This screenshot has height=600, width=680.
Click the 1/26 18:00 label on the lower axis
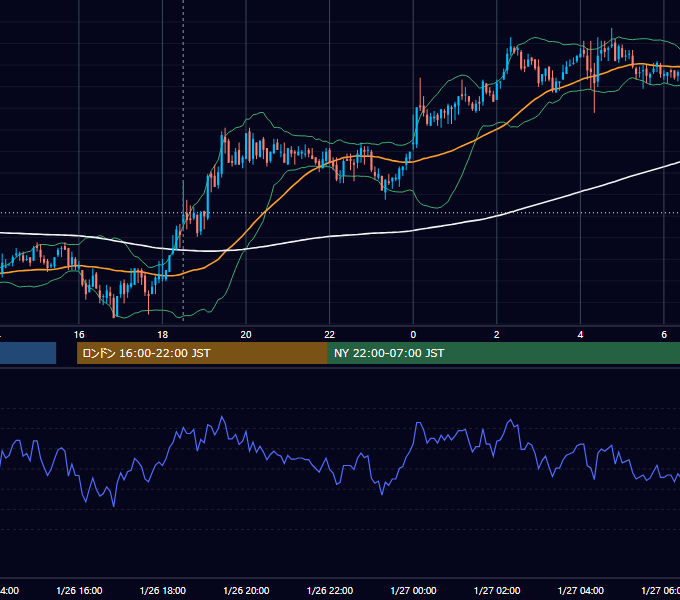163,591
